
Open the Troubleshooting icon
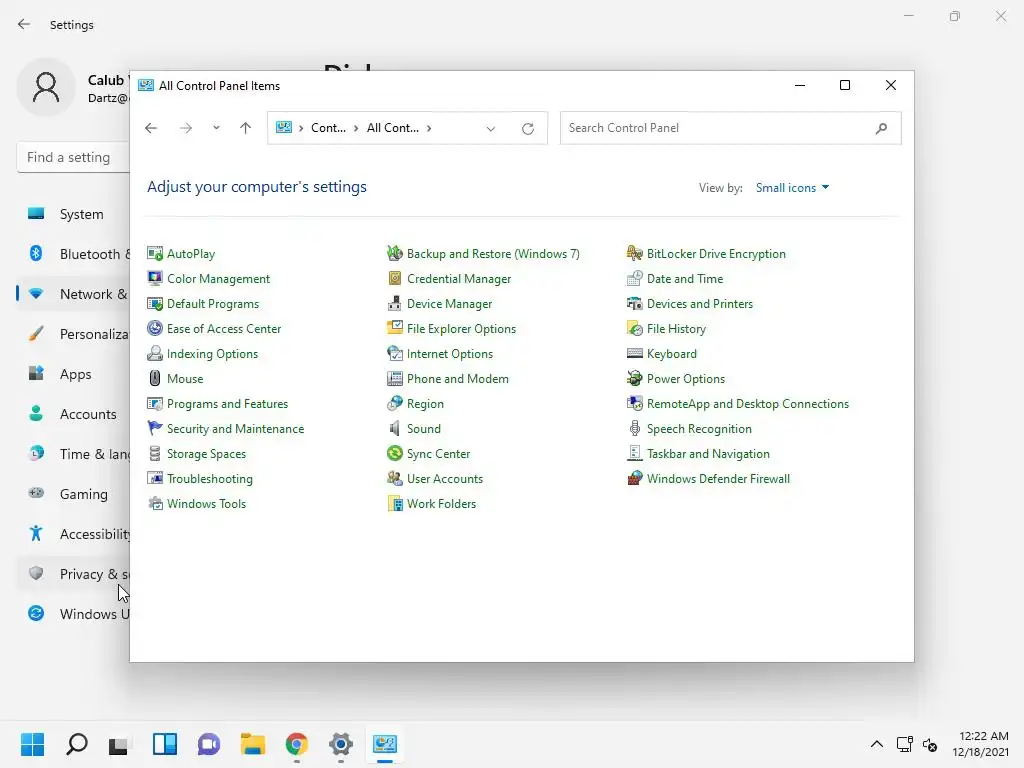point(155,478)
